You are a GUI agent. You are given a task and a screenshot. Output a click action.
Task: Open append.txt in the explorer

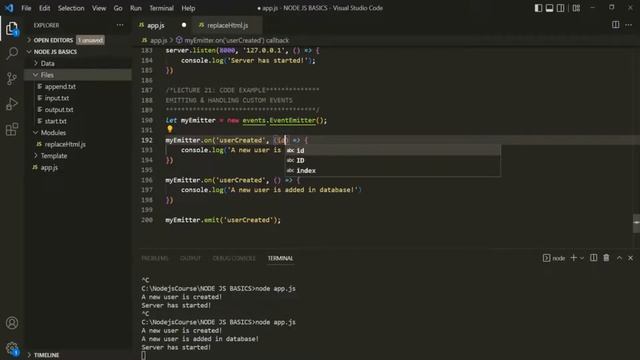coord(60,87)
